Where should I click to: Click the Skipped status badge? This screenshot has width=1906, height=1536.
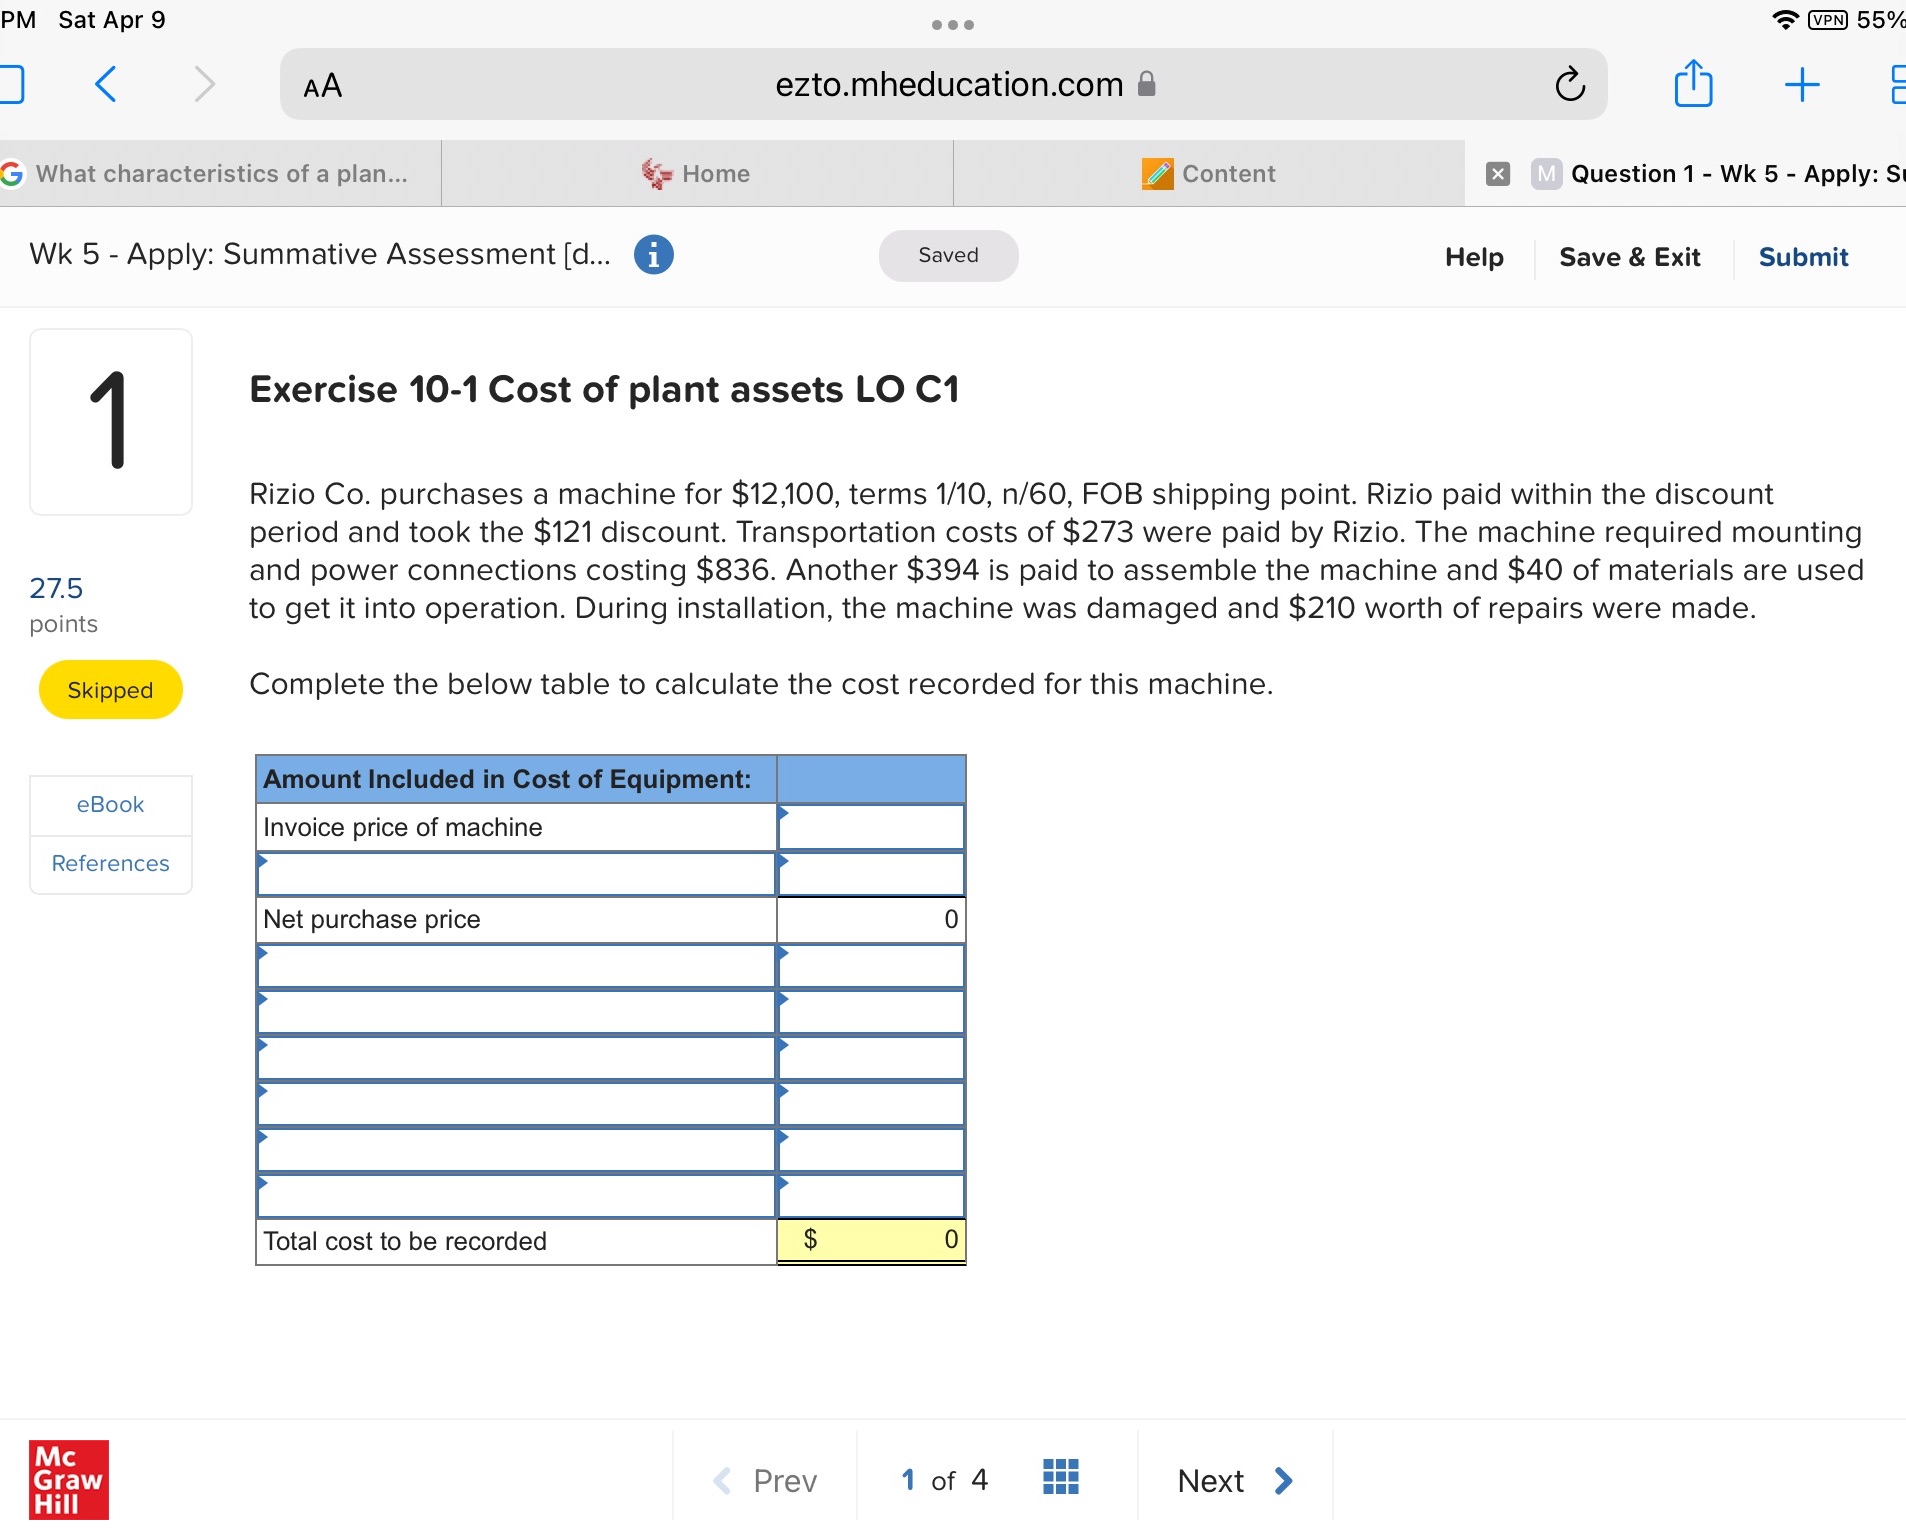[110, 690]
